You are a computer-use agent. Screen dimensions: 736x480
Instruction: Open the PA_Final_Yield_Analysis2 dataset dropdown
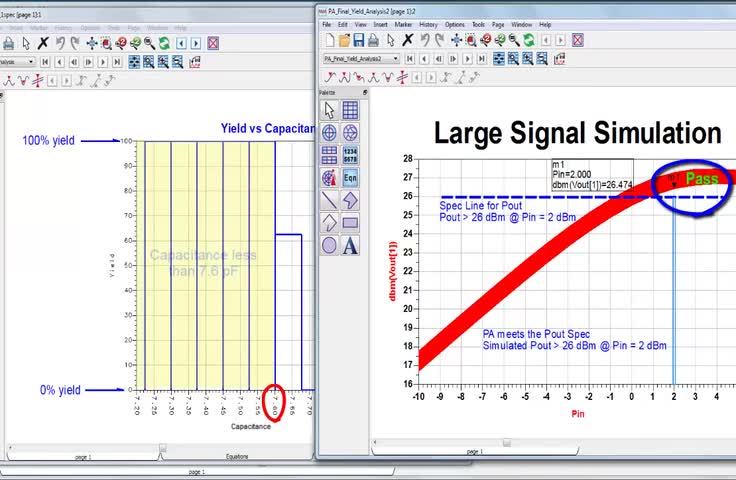point(396,59)
